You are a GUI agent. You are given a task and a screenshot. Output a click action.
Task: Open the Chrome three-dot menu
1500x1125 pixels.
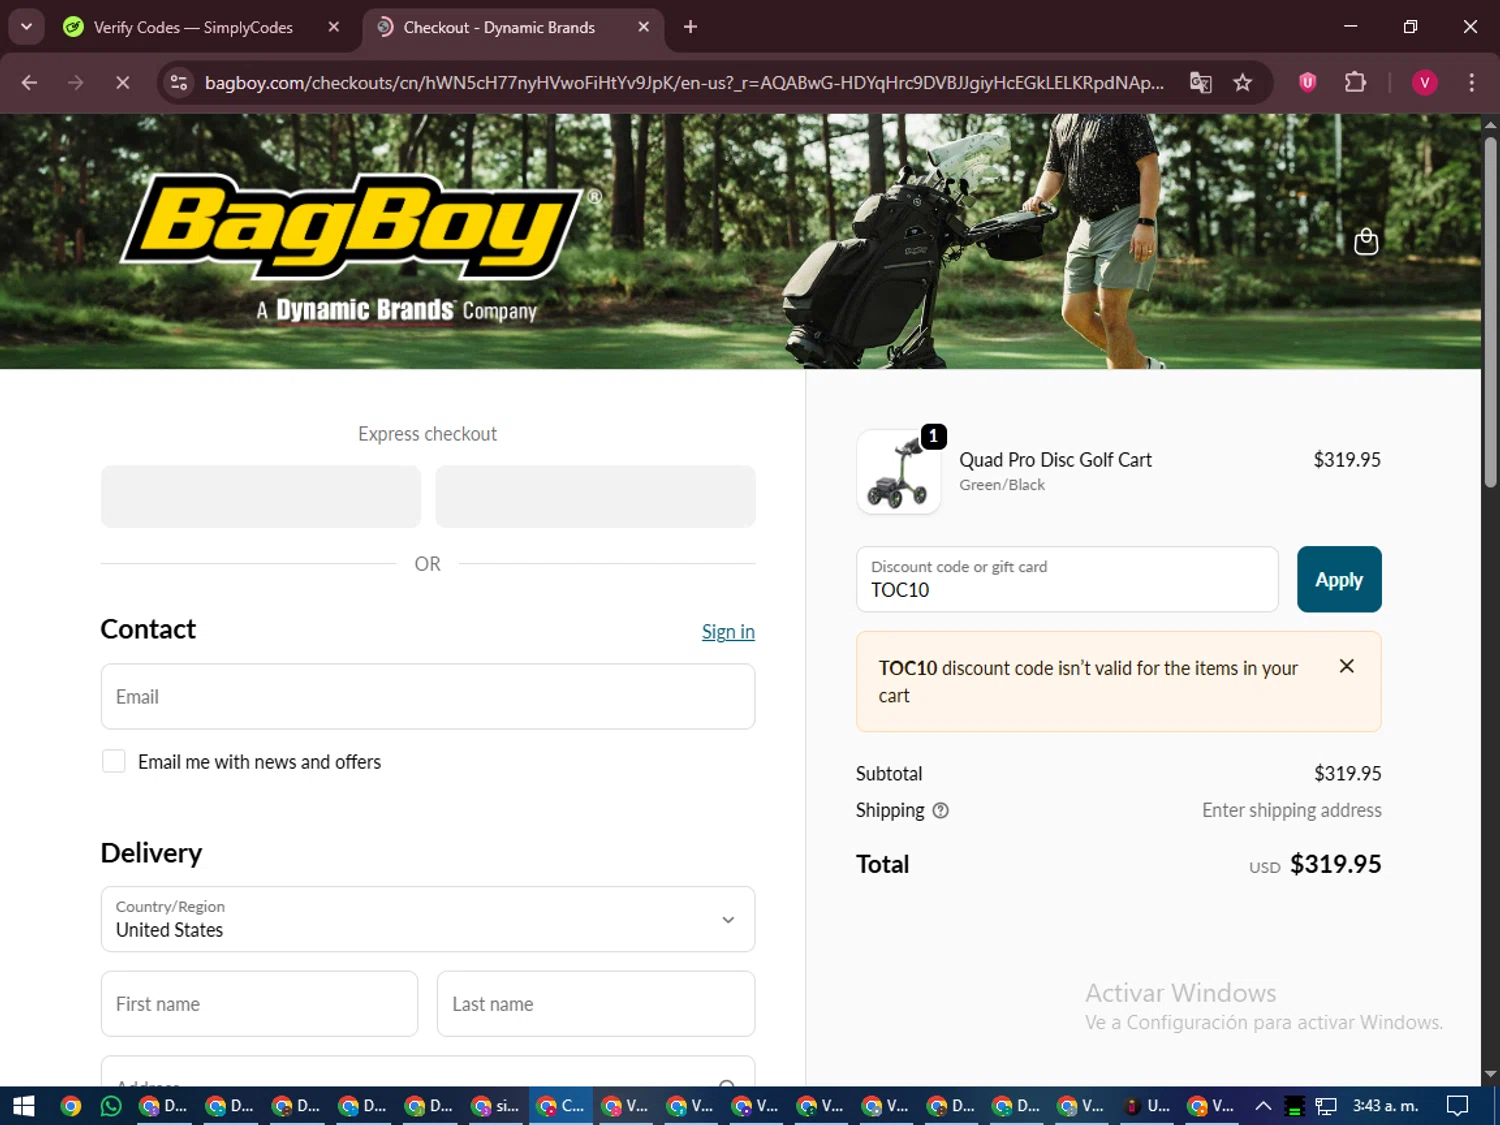point(1471,82)
